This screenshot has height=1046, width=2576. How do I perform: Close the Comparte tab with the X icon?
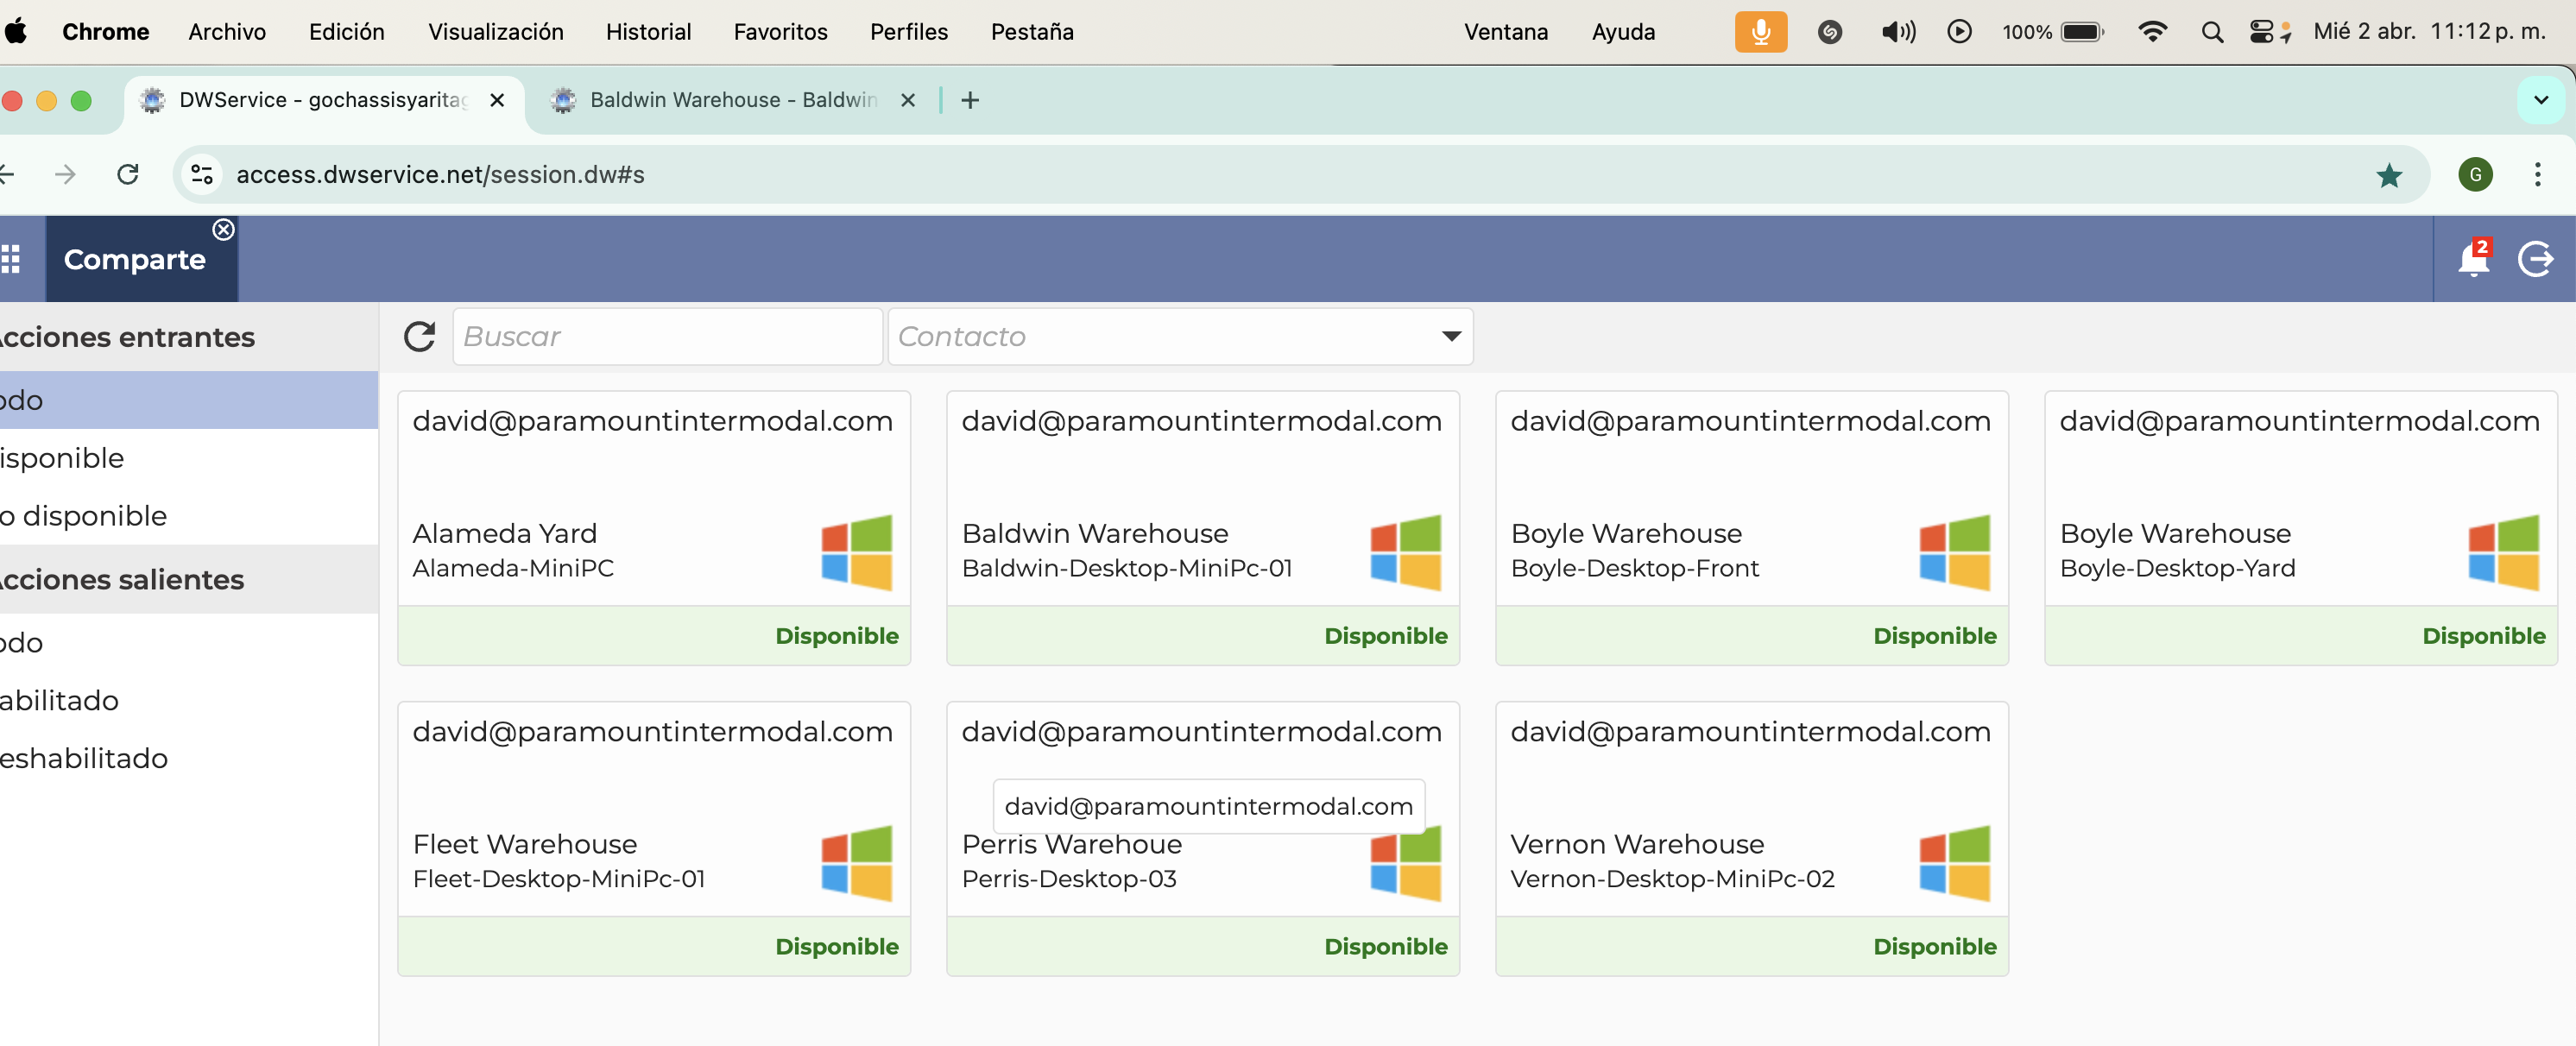tap(223, 230)
